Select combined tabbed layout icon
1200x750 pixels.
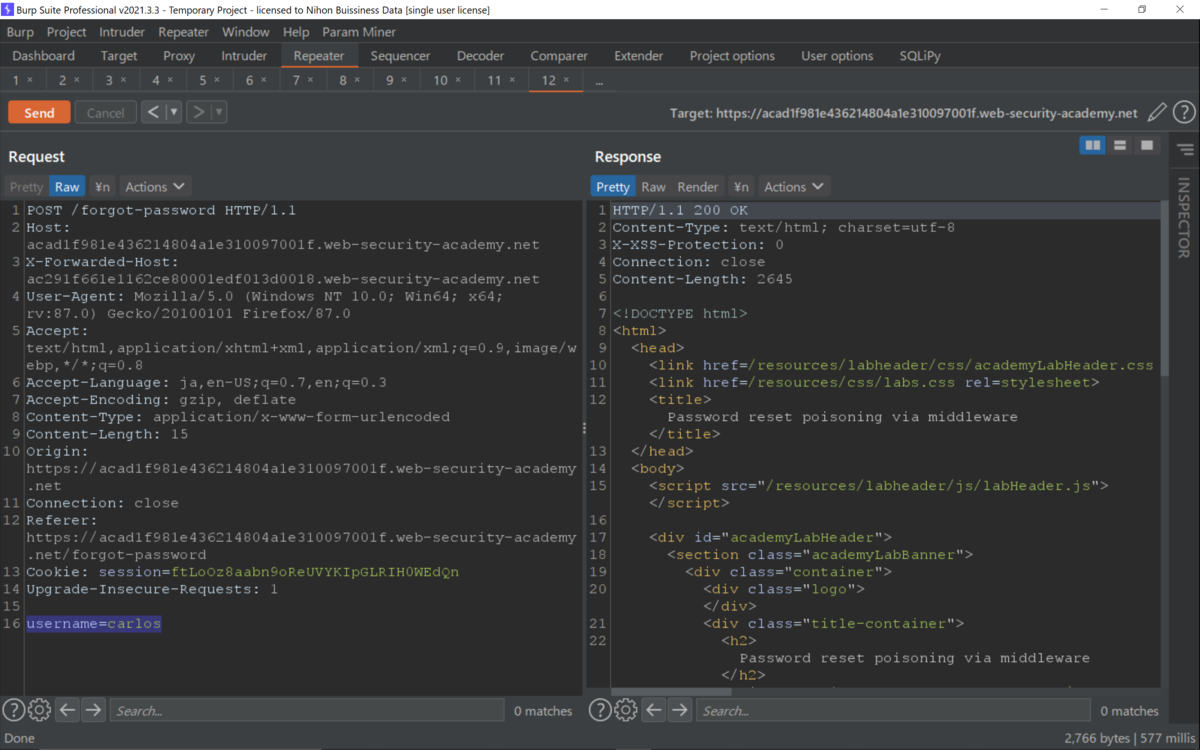[x=1146, y=146]
